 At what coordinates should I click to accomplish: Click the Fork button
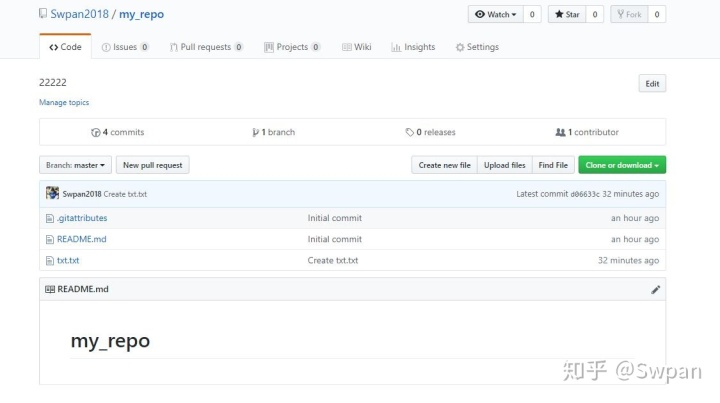(x=629, y=14)
